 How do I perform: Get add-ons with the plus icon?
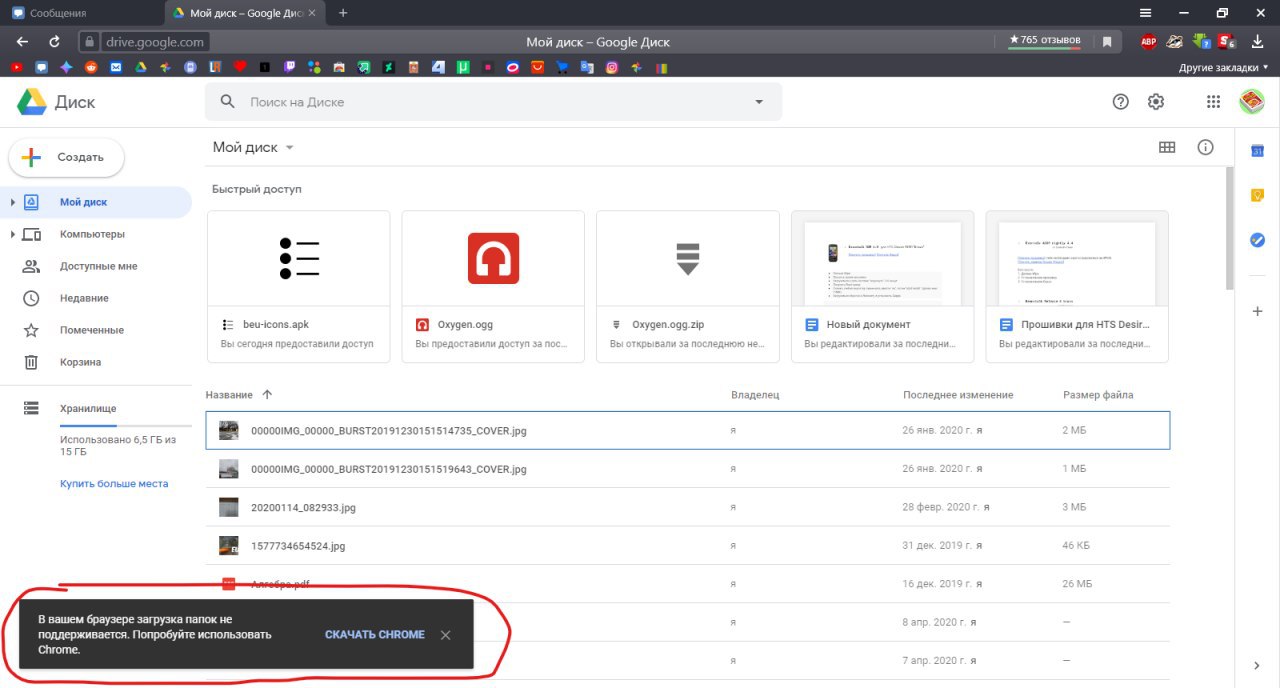[x=1258, y=311]
